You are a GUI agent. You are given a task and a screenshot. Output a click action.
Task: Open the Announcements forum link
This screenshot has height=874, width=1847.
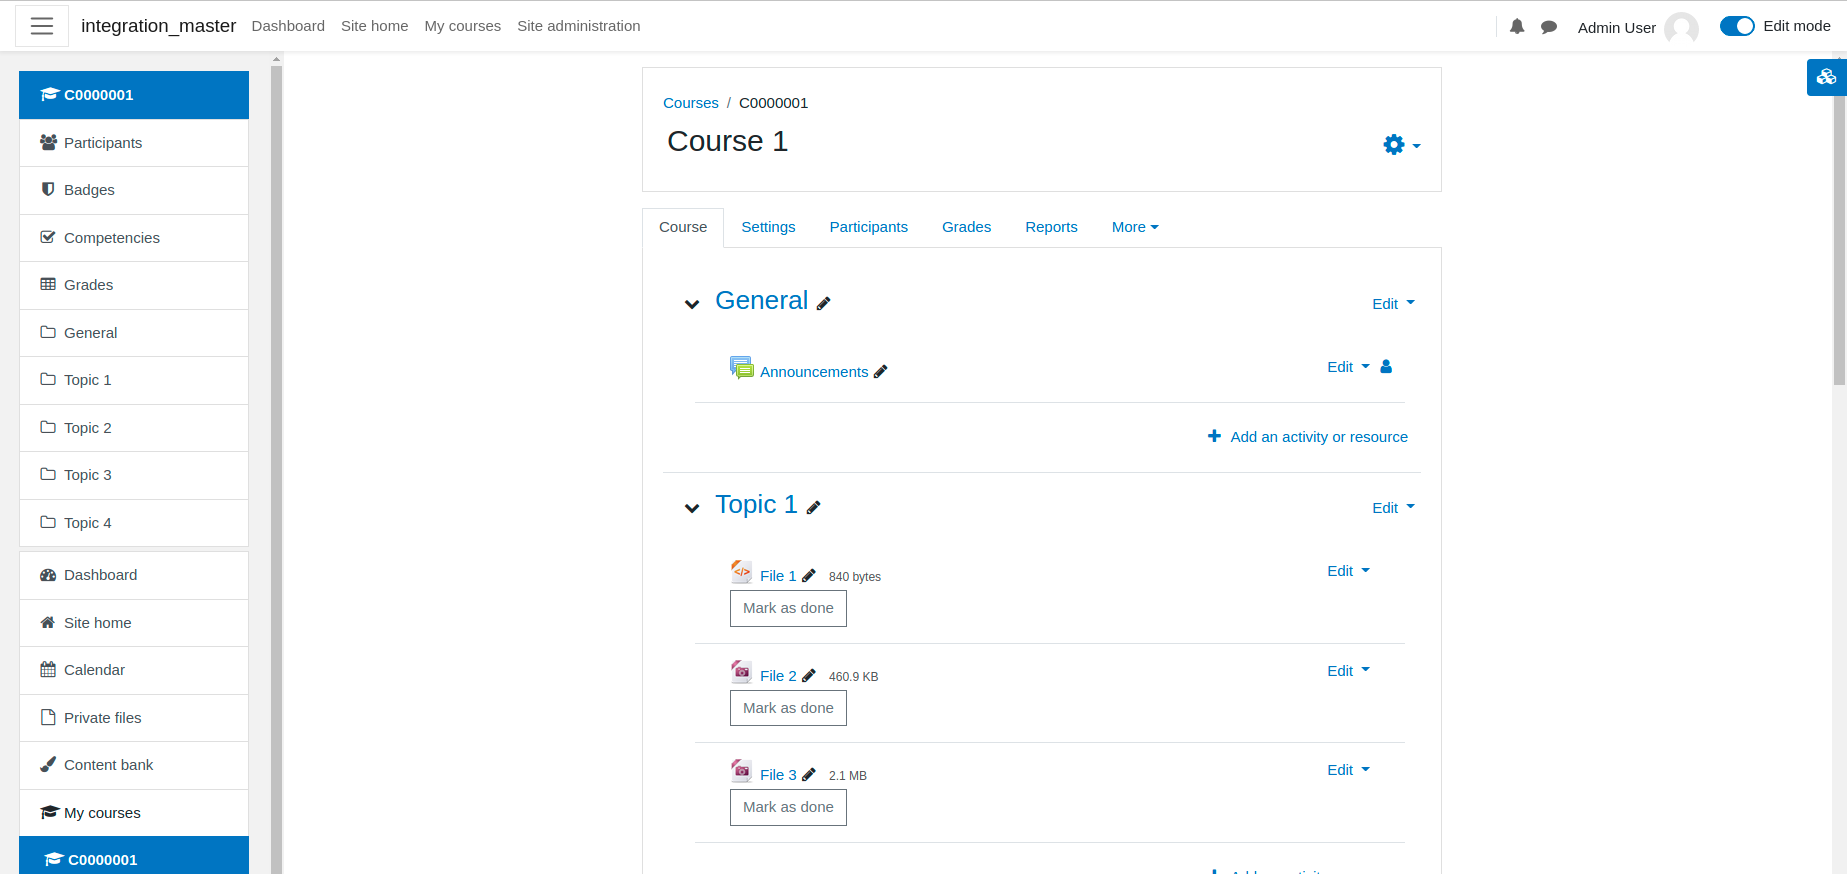814,372
